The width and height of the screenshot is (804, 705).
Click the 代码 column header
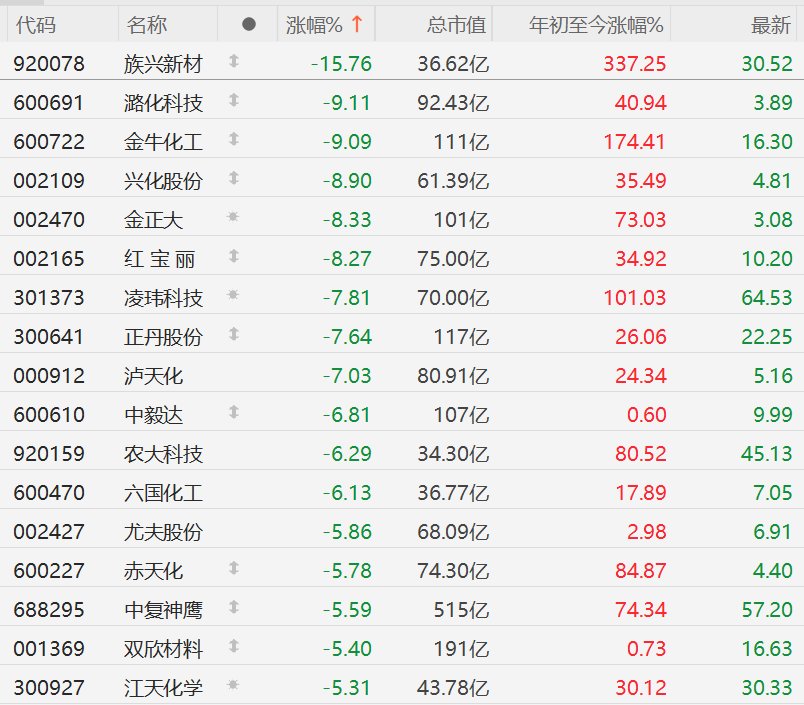click(36, 25)
